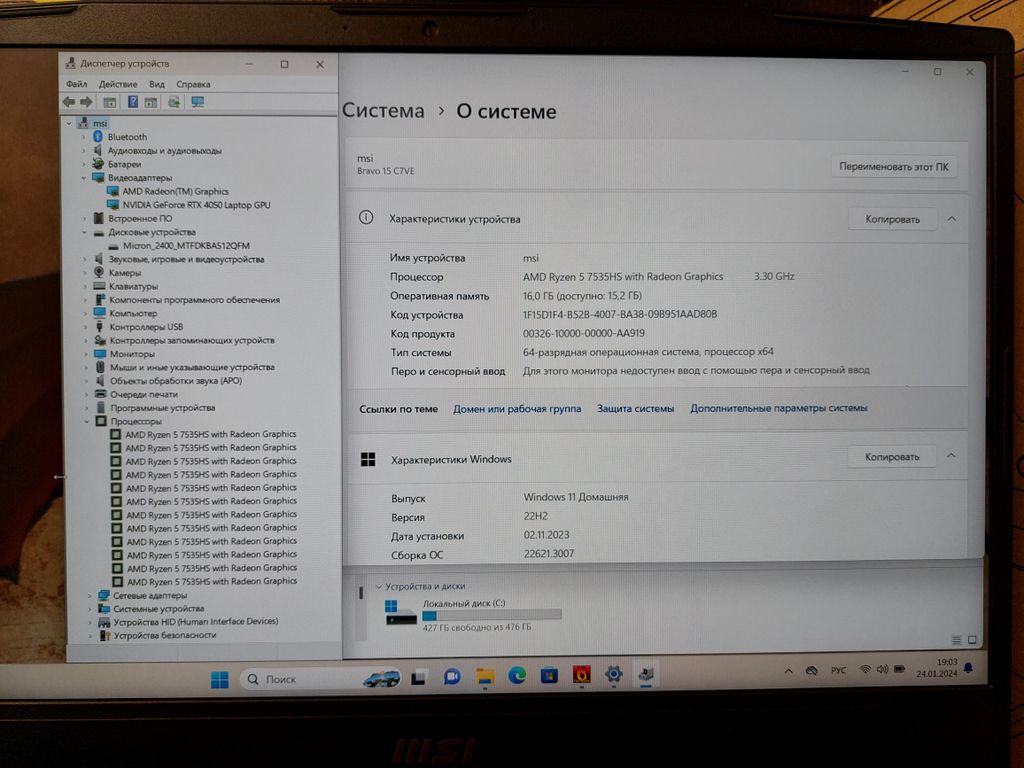Click the monitor Scan for hardware changes icon

coord(197,102)
